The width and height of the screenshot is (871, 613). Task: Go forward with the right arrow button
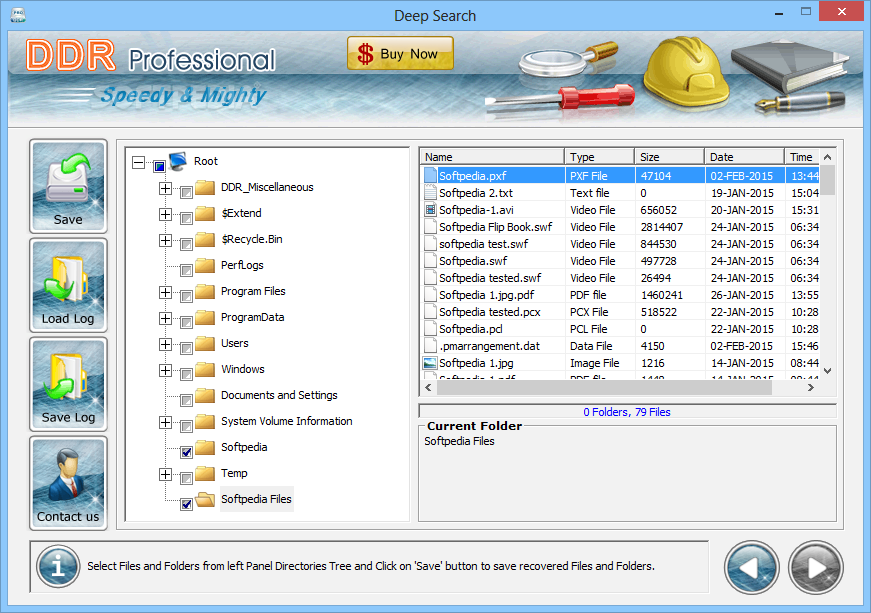[x=815, y=568]
